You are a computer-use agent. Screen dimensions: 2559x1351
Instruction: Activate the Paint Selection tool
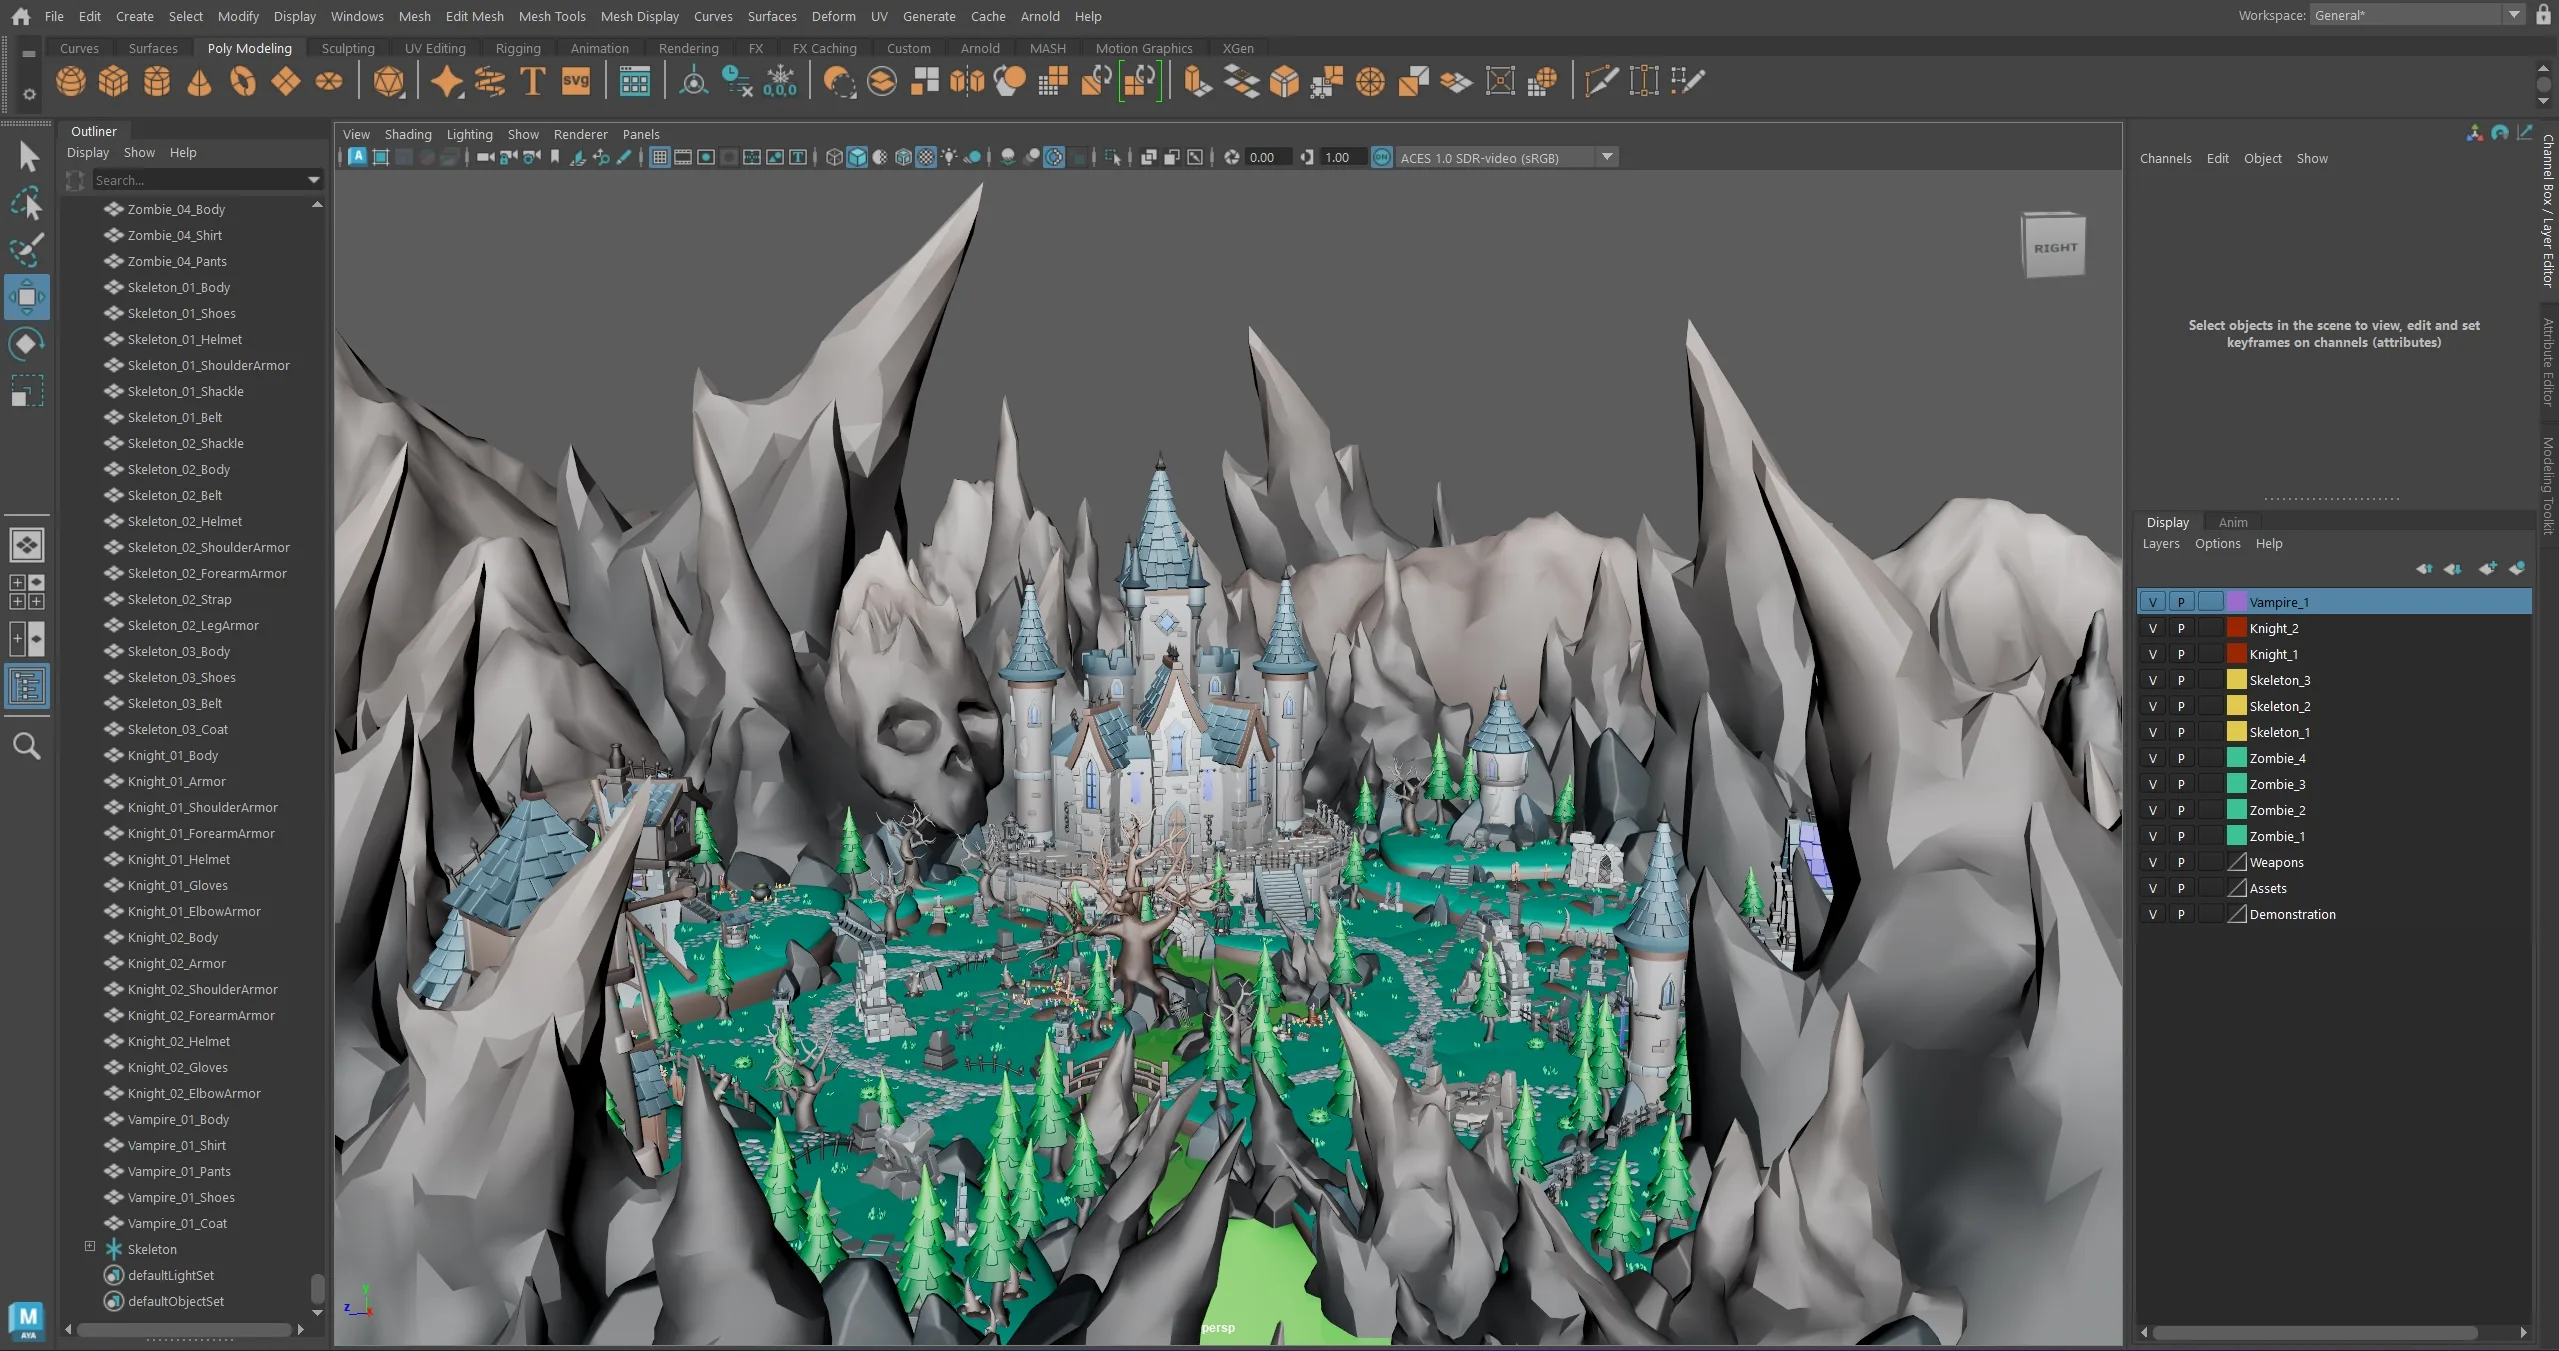click(x=27, y=250)
